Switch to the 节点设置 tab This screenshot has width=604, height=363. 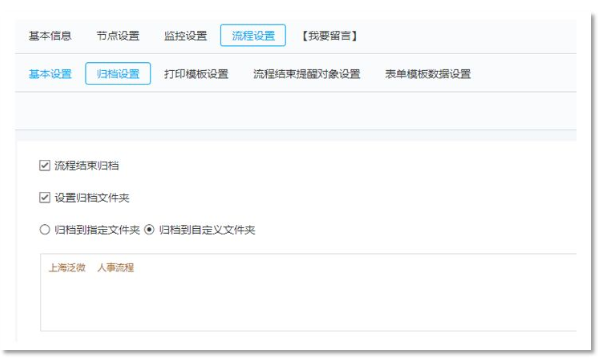[118, 36]
